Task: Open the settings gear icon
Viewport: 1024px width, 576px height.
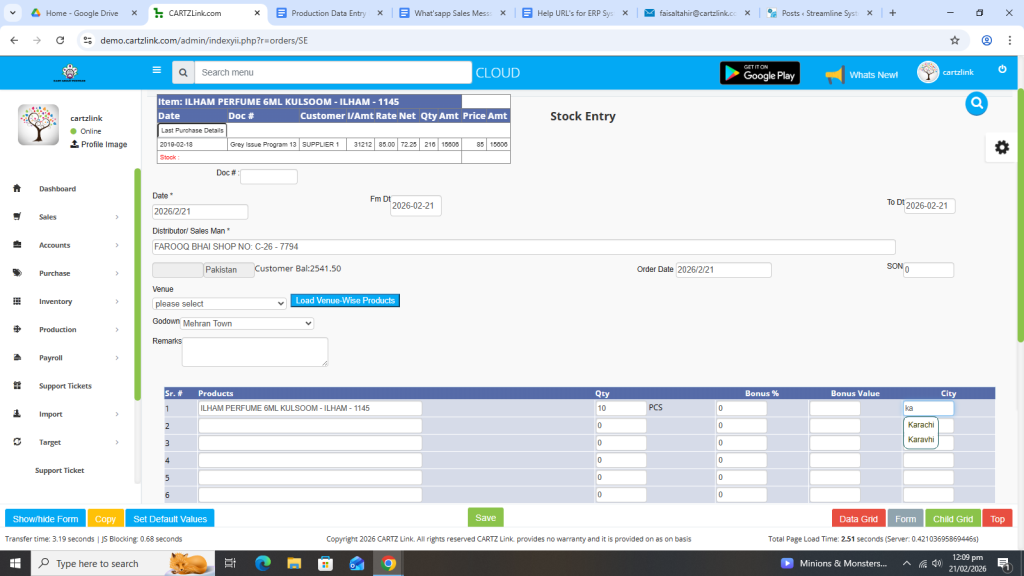Action: tap(1001, 147)
